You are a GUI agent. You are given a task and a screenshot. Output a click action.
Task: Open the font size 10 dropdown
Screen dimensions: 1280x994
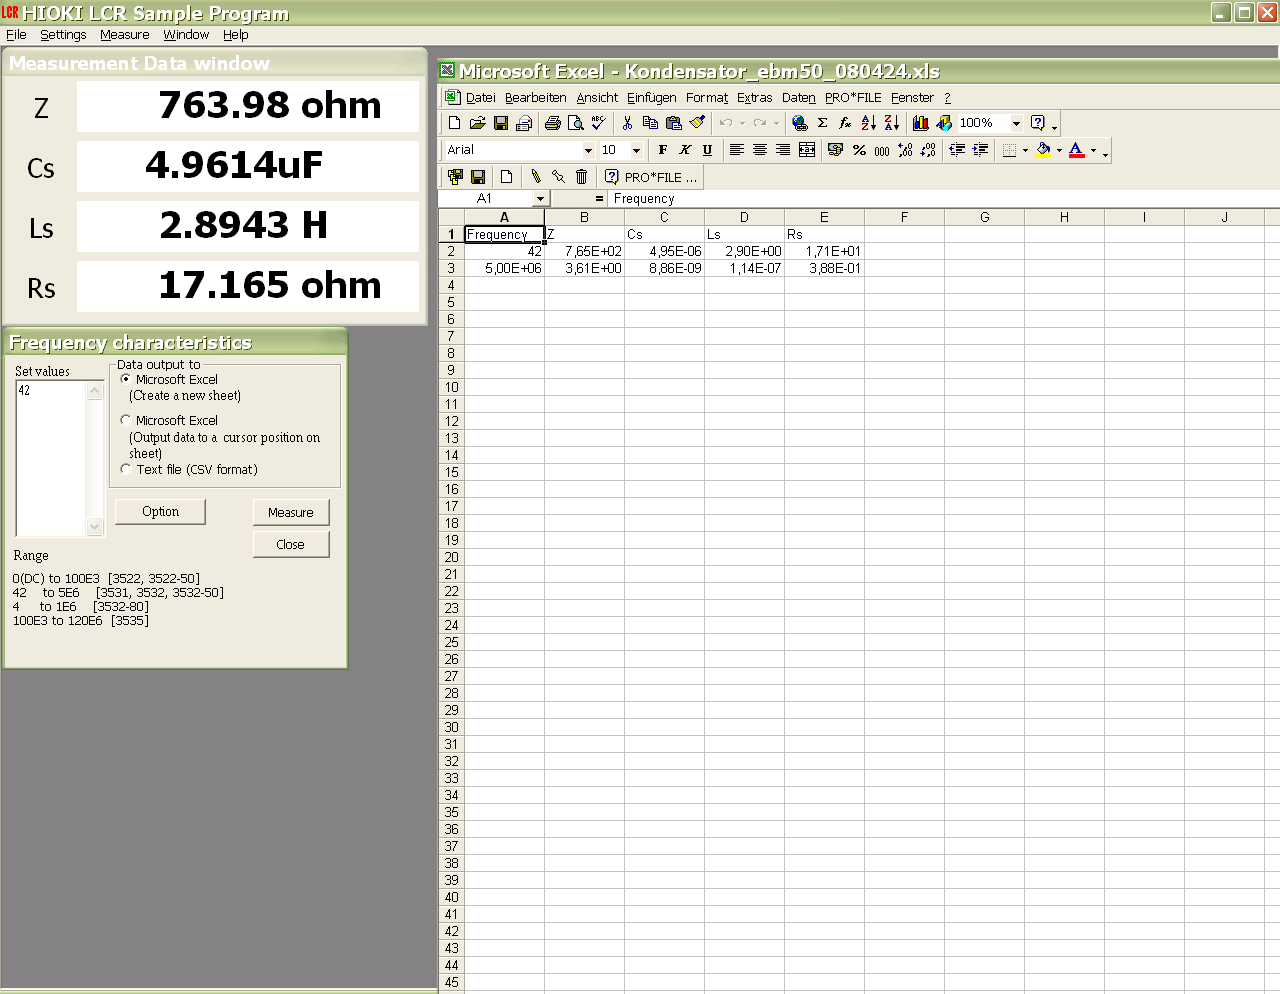(x=636, y=150)
